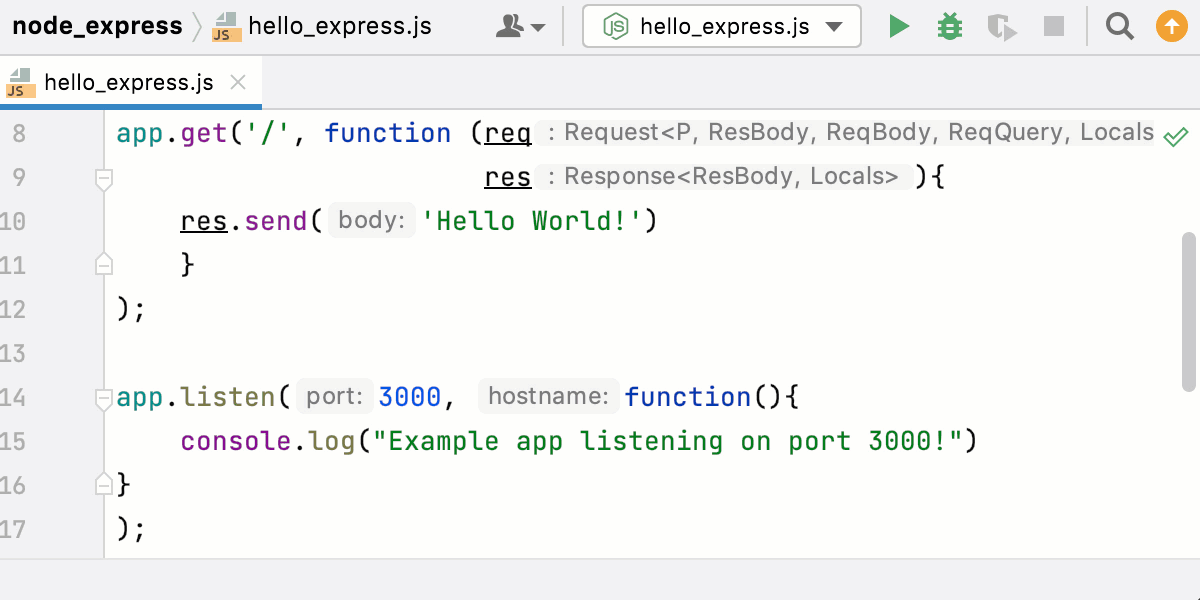The width and height of the screenshot is (1200, 600).
Task: Run with coverage shield icon
Action: pyautogui.click(x=1001, y=27)
